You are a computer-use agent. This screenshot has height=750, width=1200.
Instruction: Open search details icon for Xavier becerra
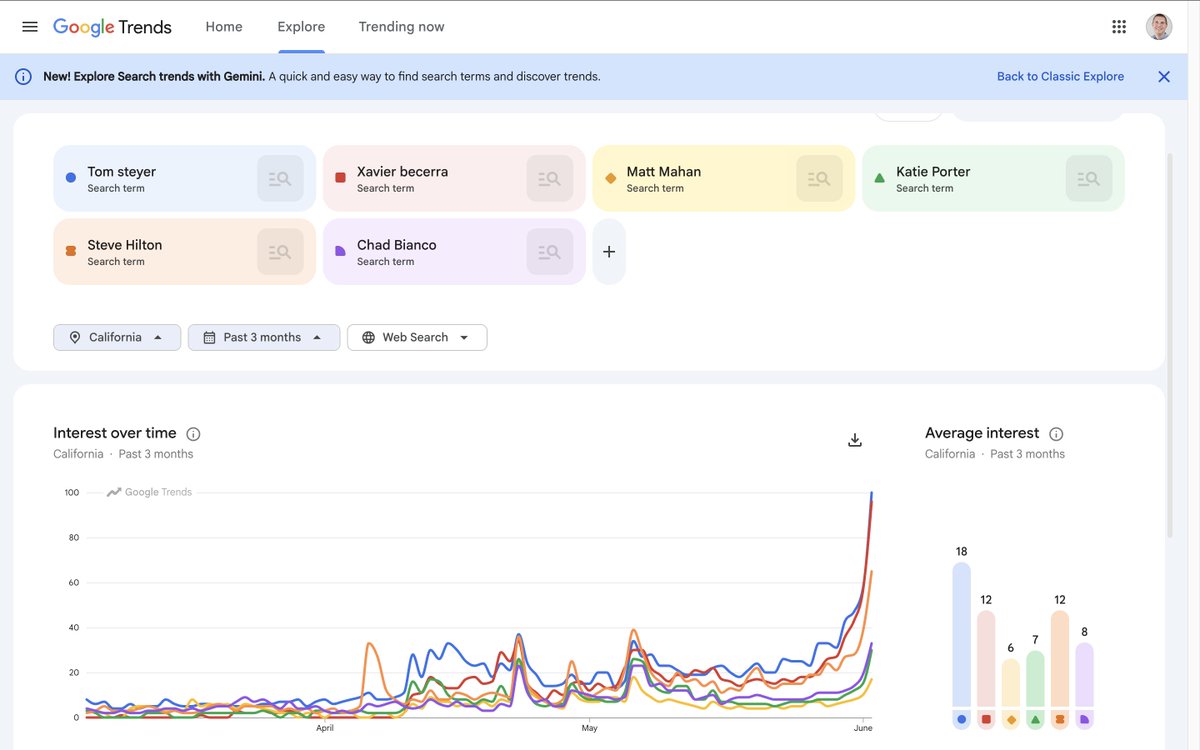(x=550, y=179)
